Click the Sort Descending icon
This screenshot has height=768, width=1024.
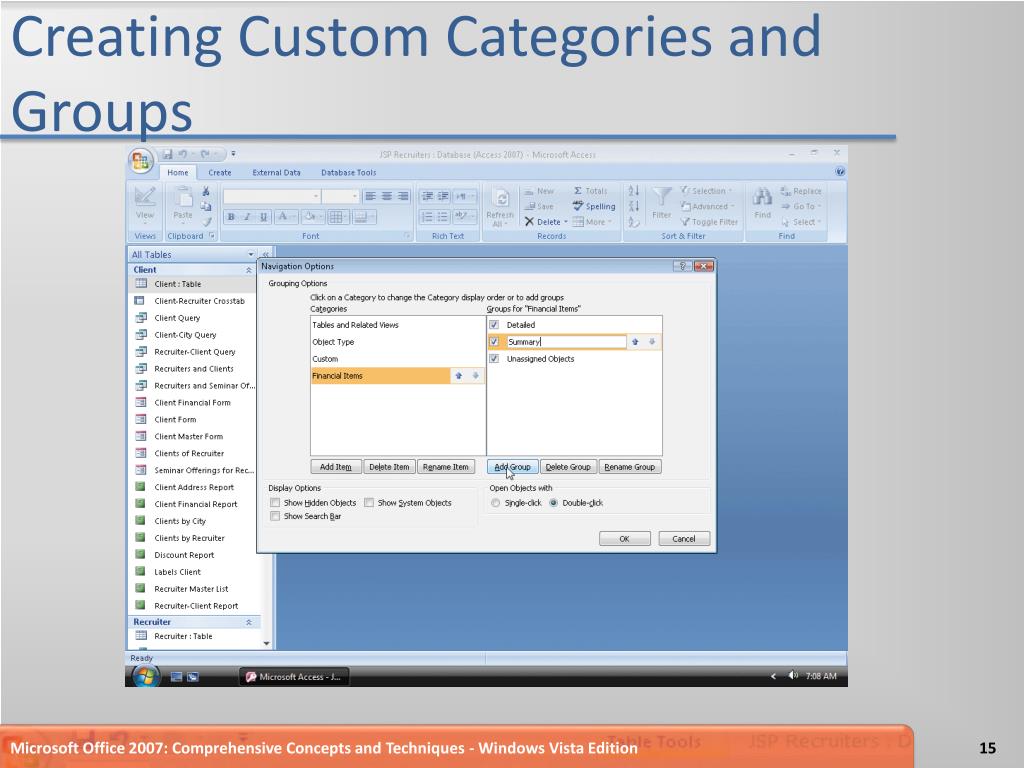(633, 206)
